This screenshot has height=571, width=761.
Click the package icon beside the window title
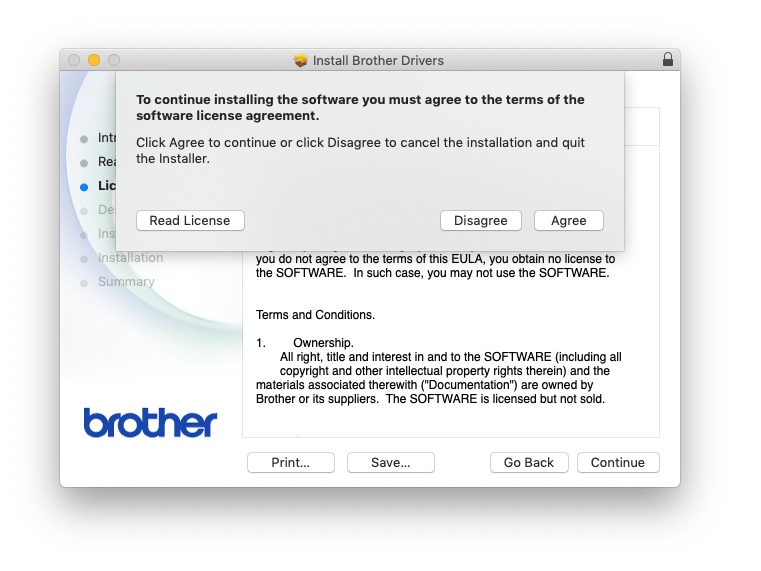coord(301,60)
